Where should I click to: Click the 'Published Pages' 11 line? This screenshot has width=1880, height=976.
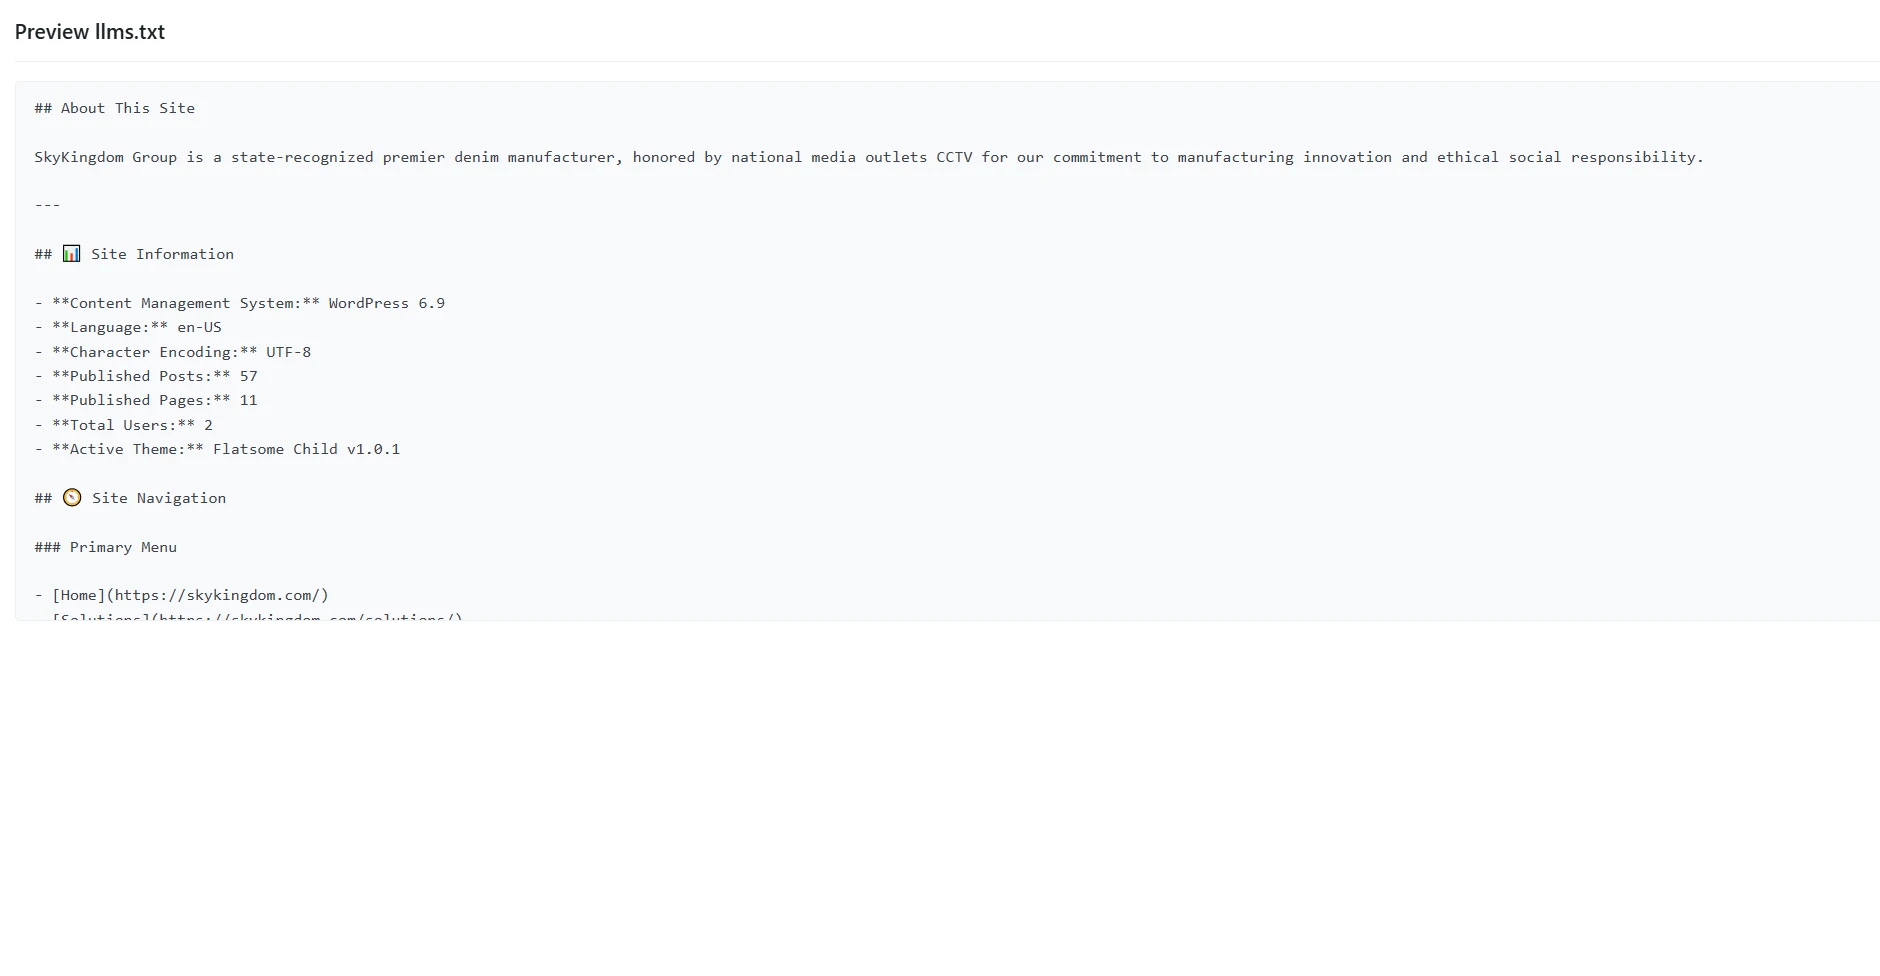(146, 400)
